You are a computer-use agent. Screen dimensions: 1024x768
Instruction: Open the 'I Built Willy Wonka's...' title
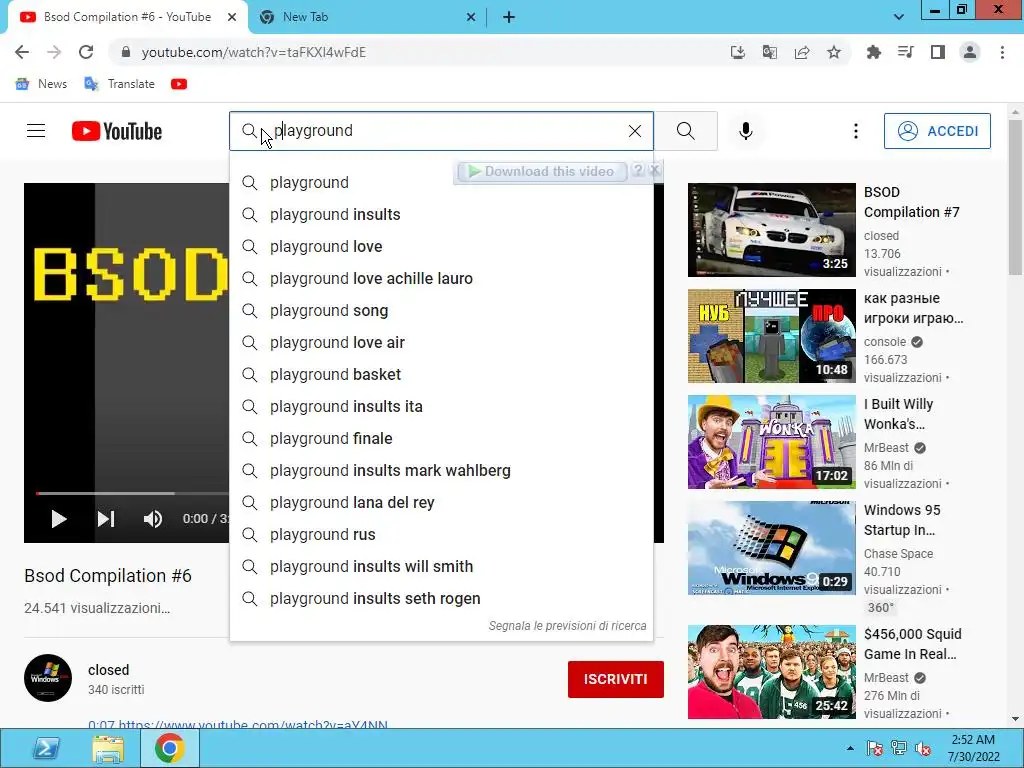[899, 414]
